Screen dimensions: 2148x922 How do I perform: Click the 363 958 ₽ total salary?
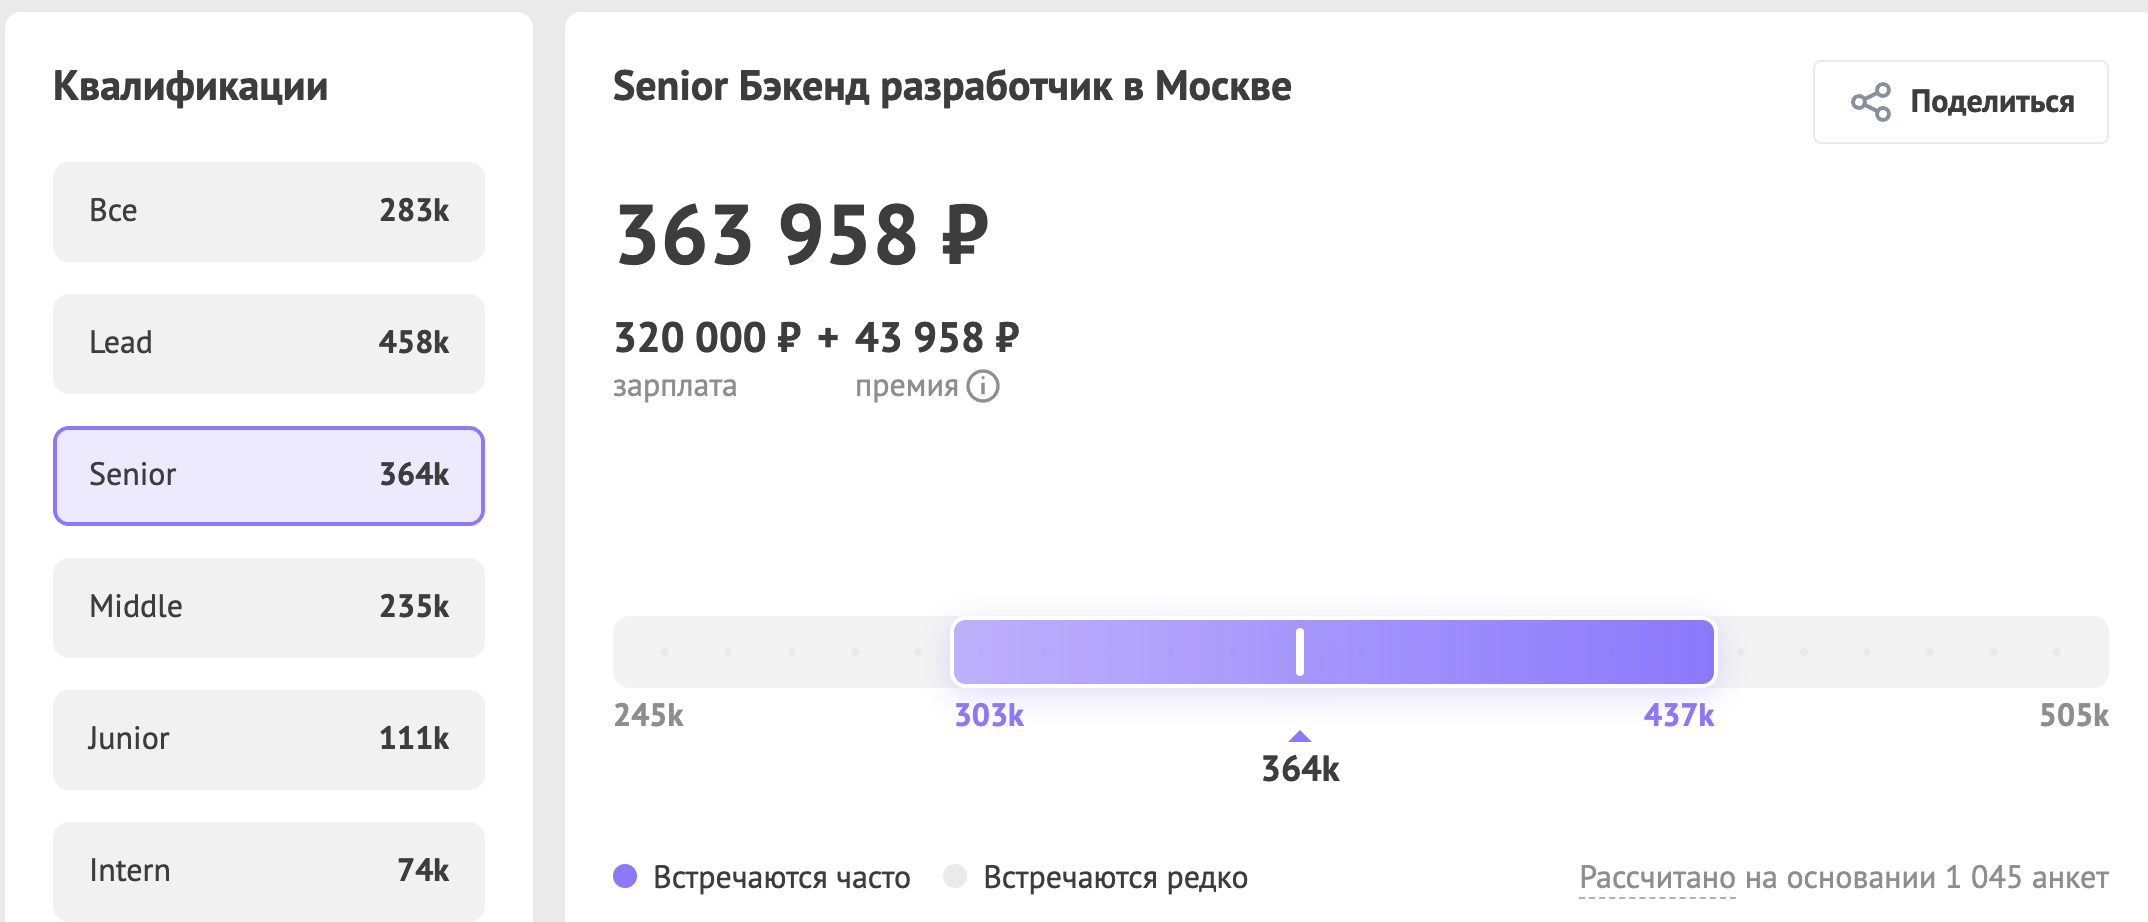click(x=802, y=236)
